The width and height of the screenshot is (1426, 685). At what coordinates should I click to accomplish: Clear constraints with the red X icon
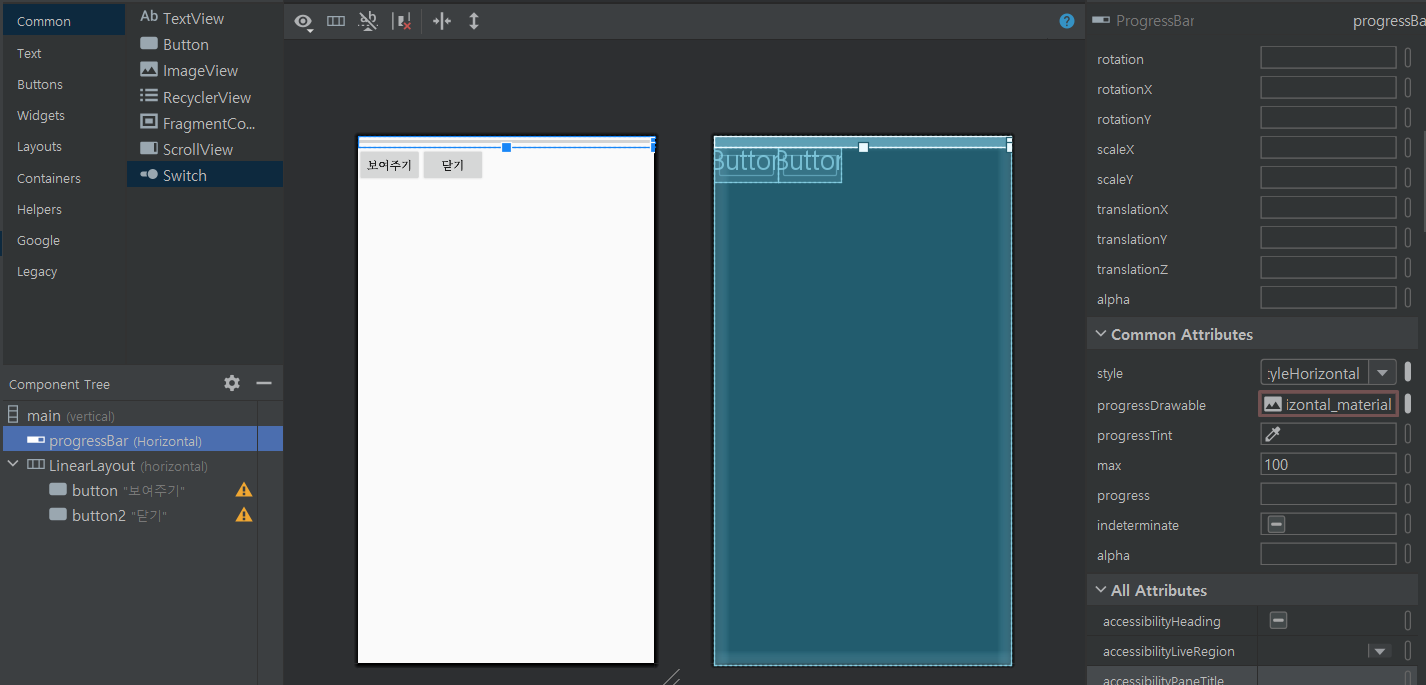[x=402, y=21]
